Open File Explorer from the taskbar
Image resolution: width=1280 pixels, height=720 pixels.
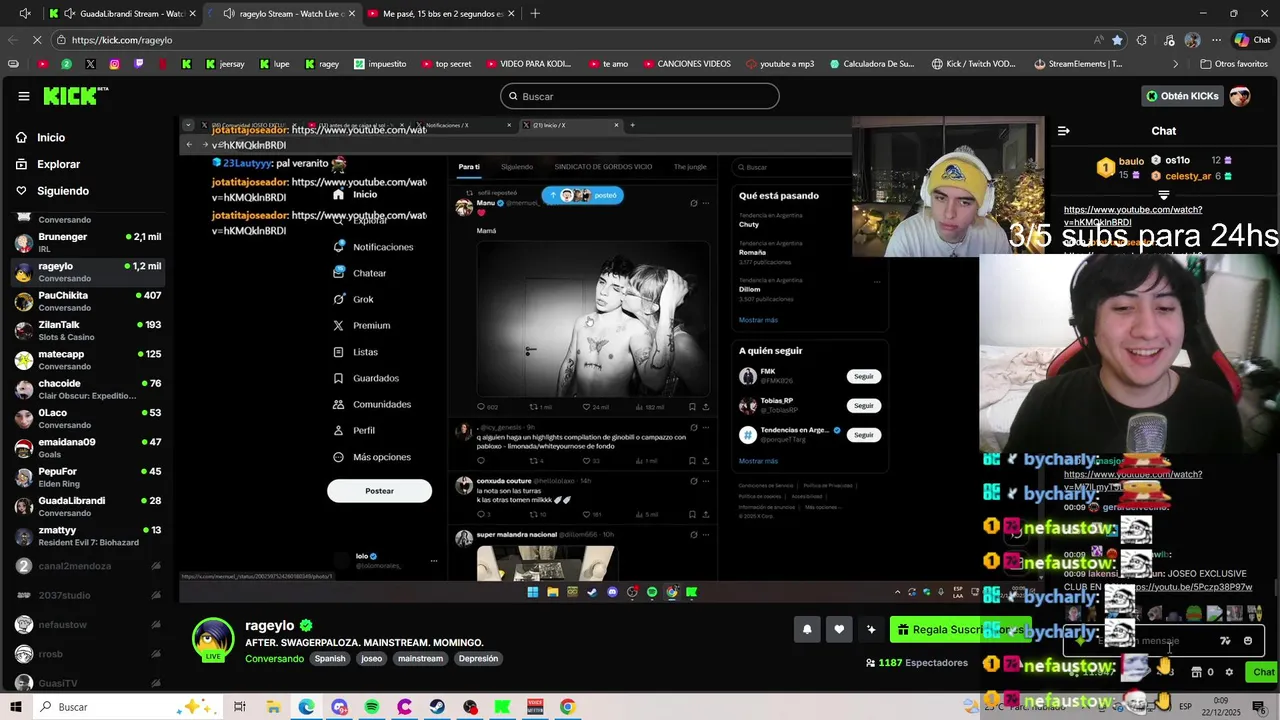click(273, 707)
